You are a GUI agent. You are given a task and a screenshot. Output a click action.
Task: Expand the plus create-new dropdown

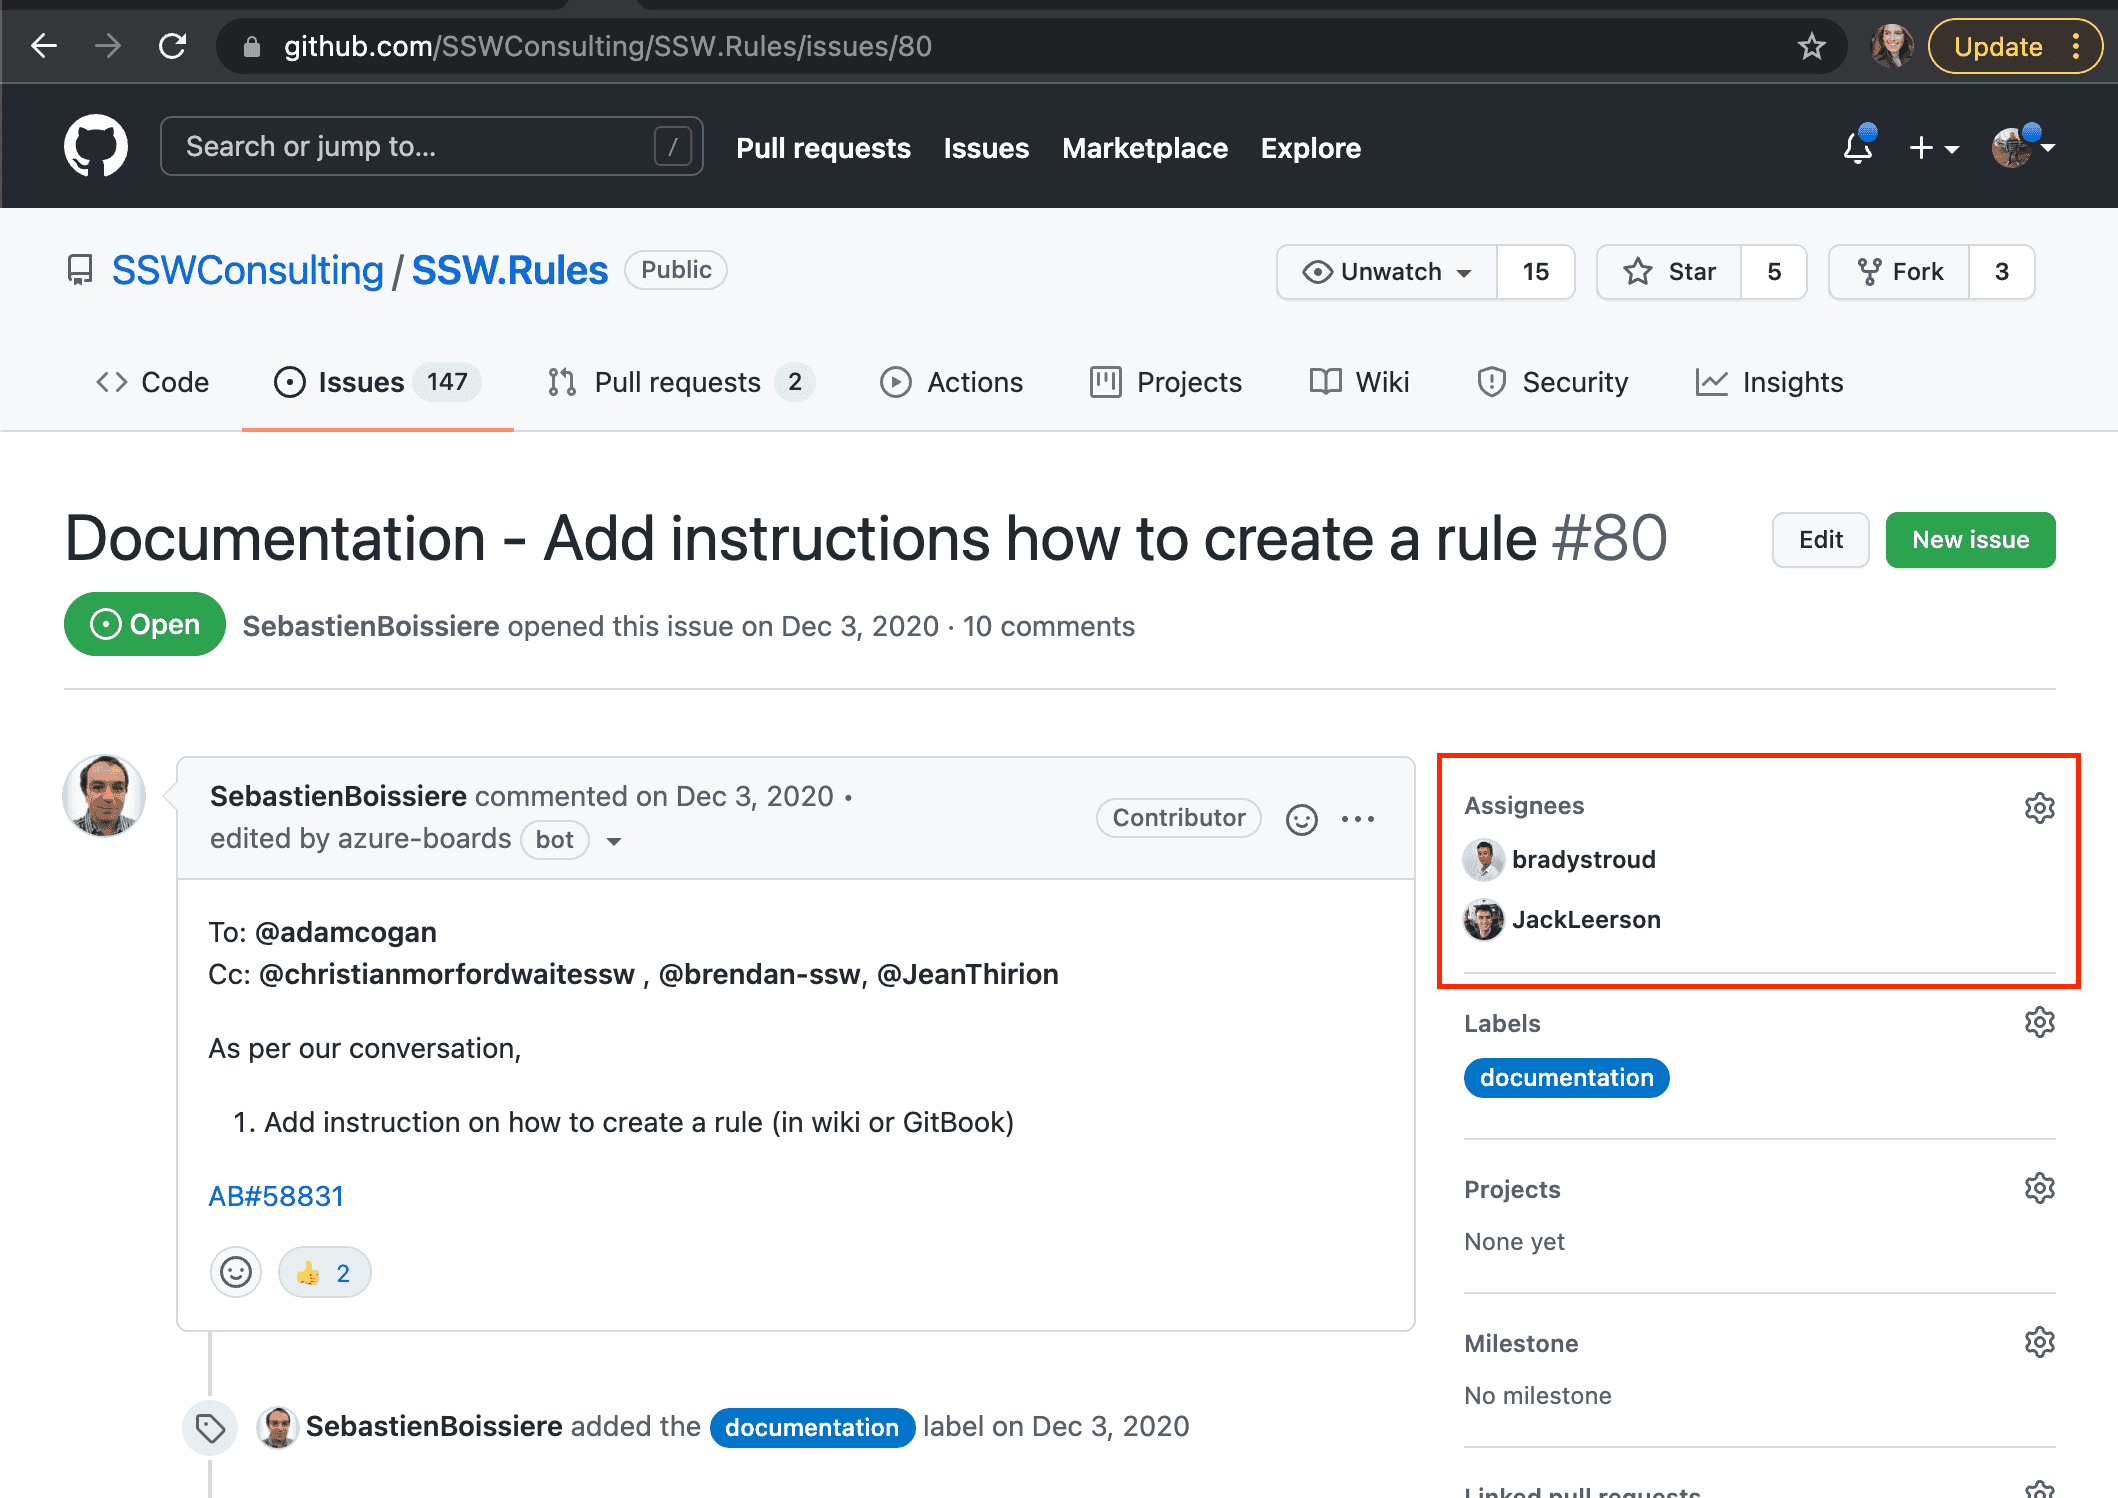click(x=1933, y=148)
